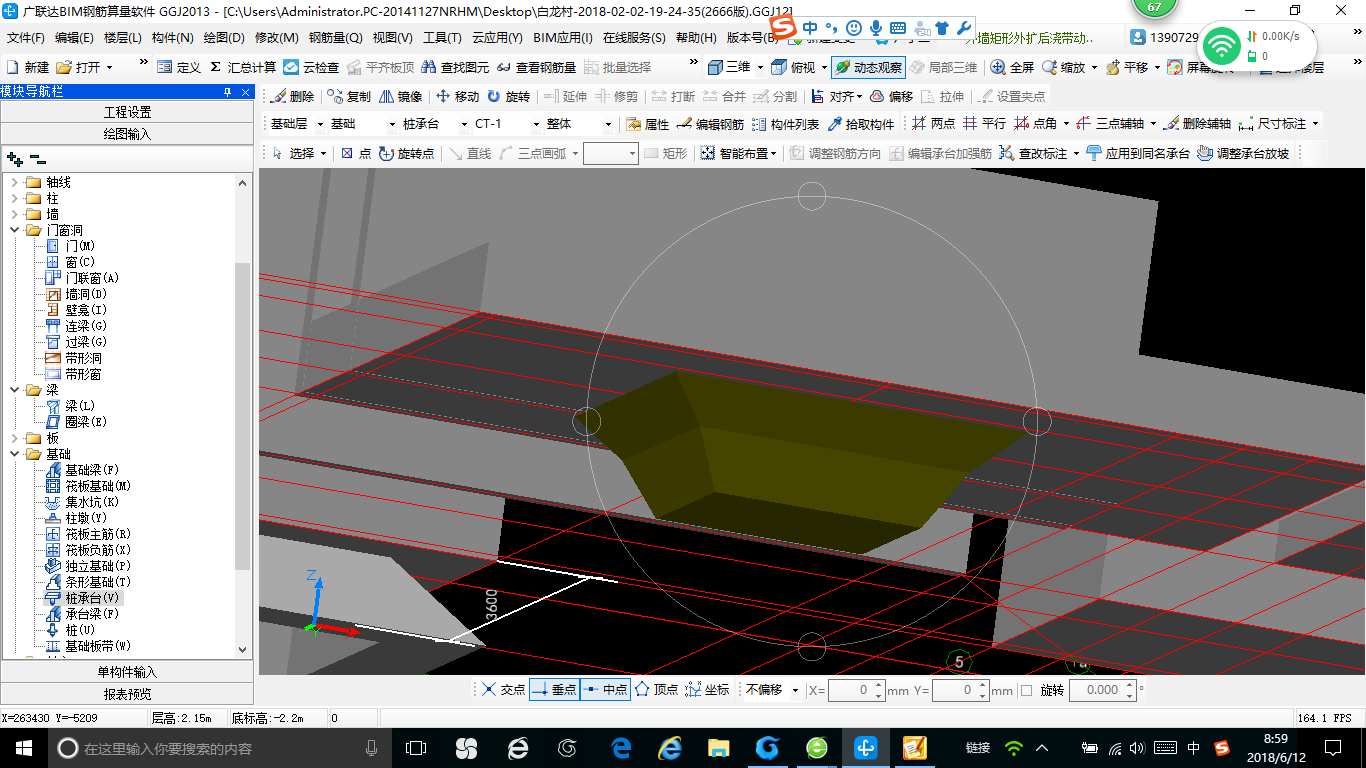Pick the 移动 move tool
This screenshot has height=768, width=1366.
[x=457, y=96]
